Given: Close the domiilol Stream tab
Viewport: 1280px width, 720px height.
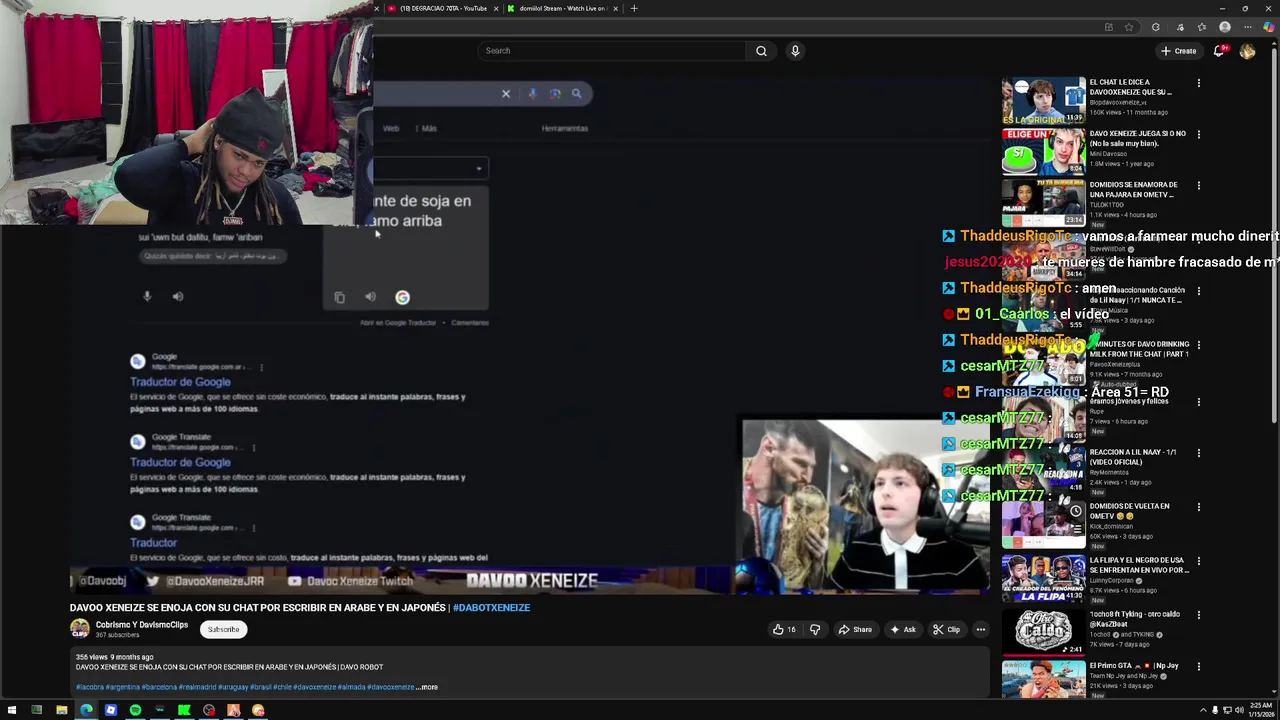Looking at the screenshot, I should coord(615,8).
